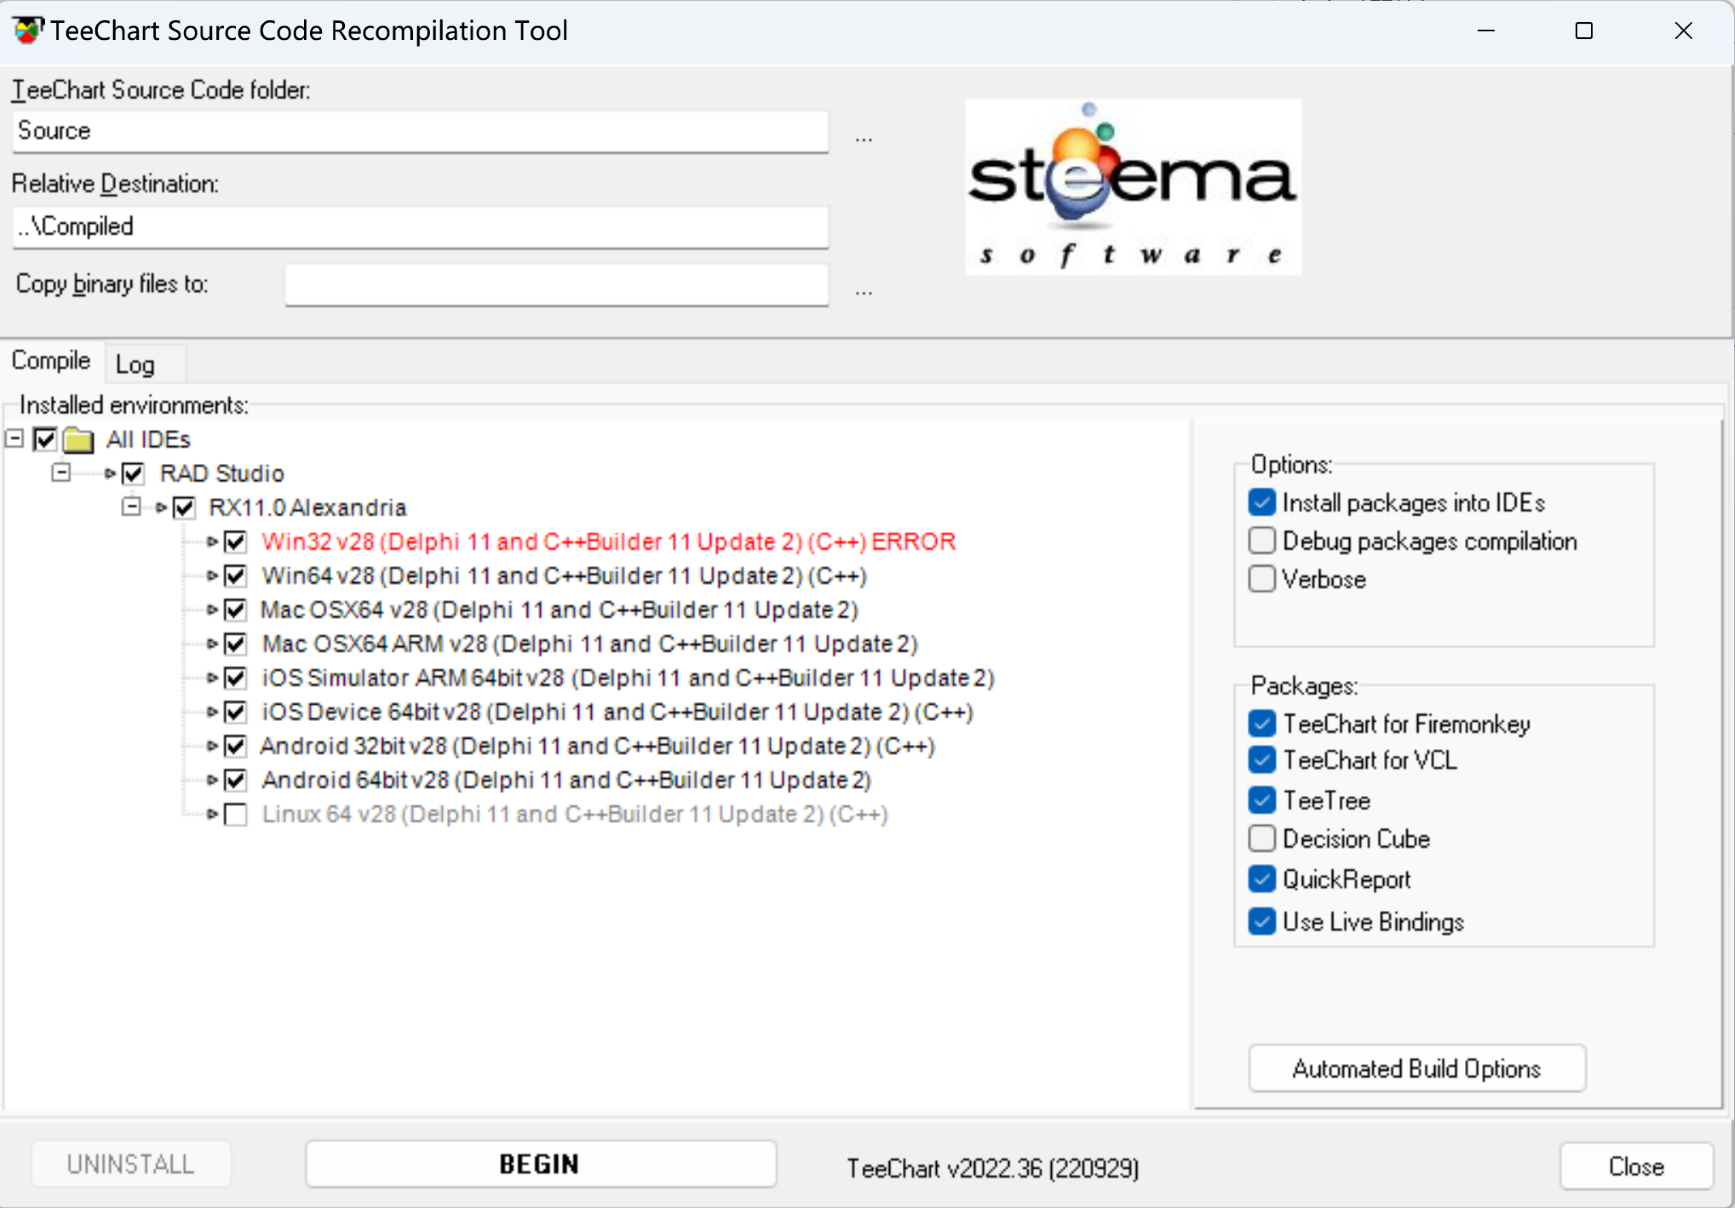1735x1208 pixels.
Task: Select Win32 v28 ERROR tree row
Action: (x=608, y=541)
